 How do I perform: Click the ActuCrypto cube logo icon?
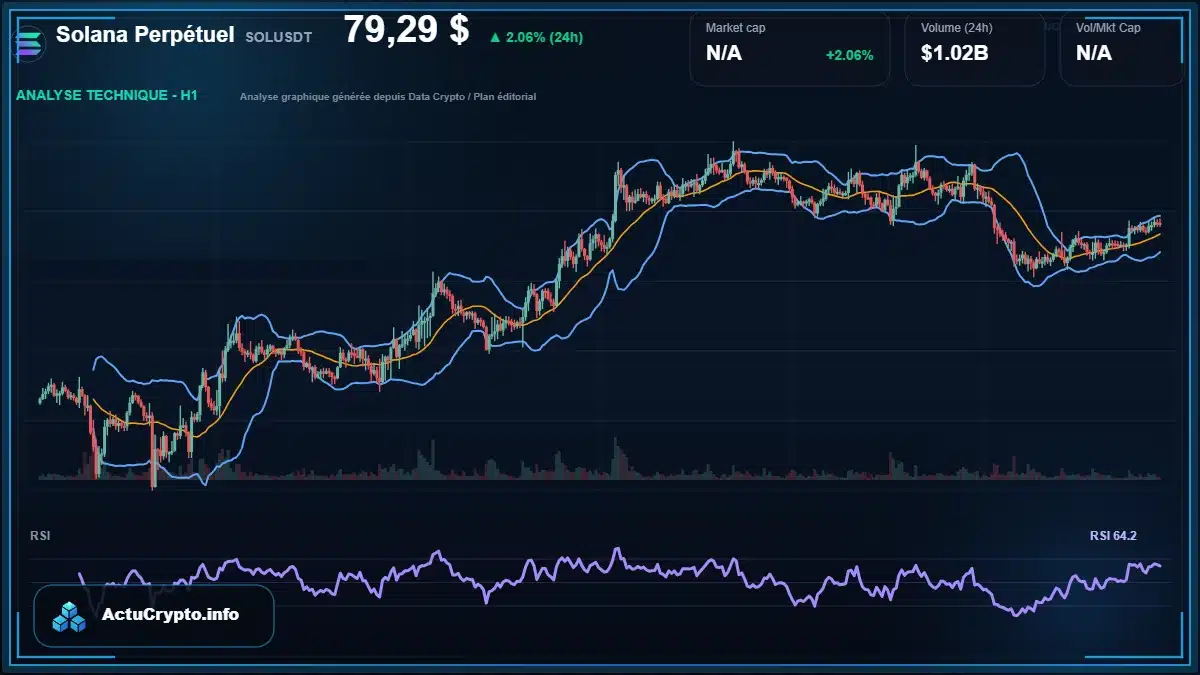(71, 616)
